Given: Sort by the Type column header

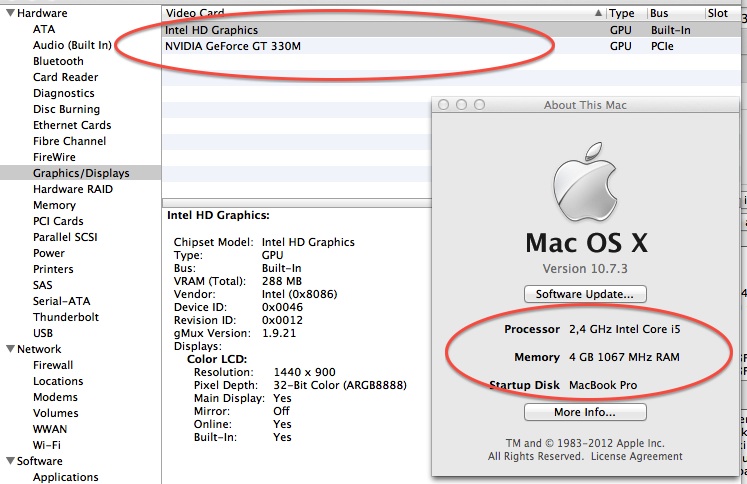Looking at the screenshot, I should point(625,13).
